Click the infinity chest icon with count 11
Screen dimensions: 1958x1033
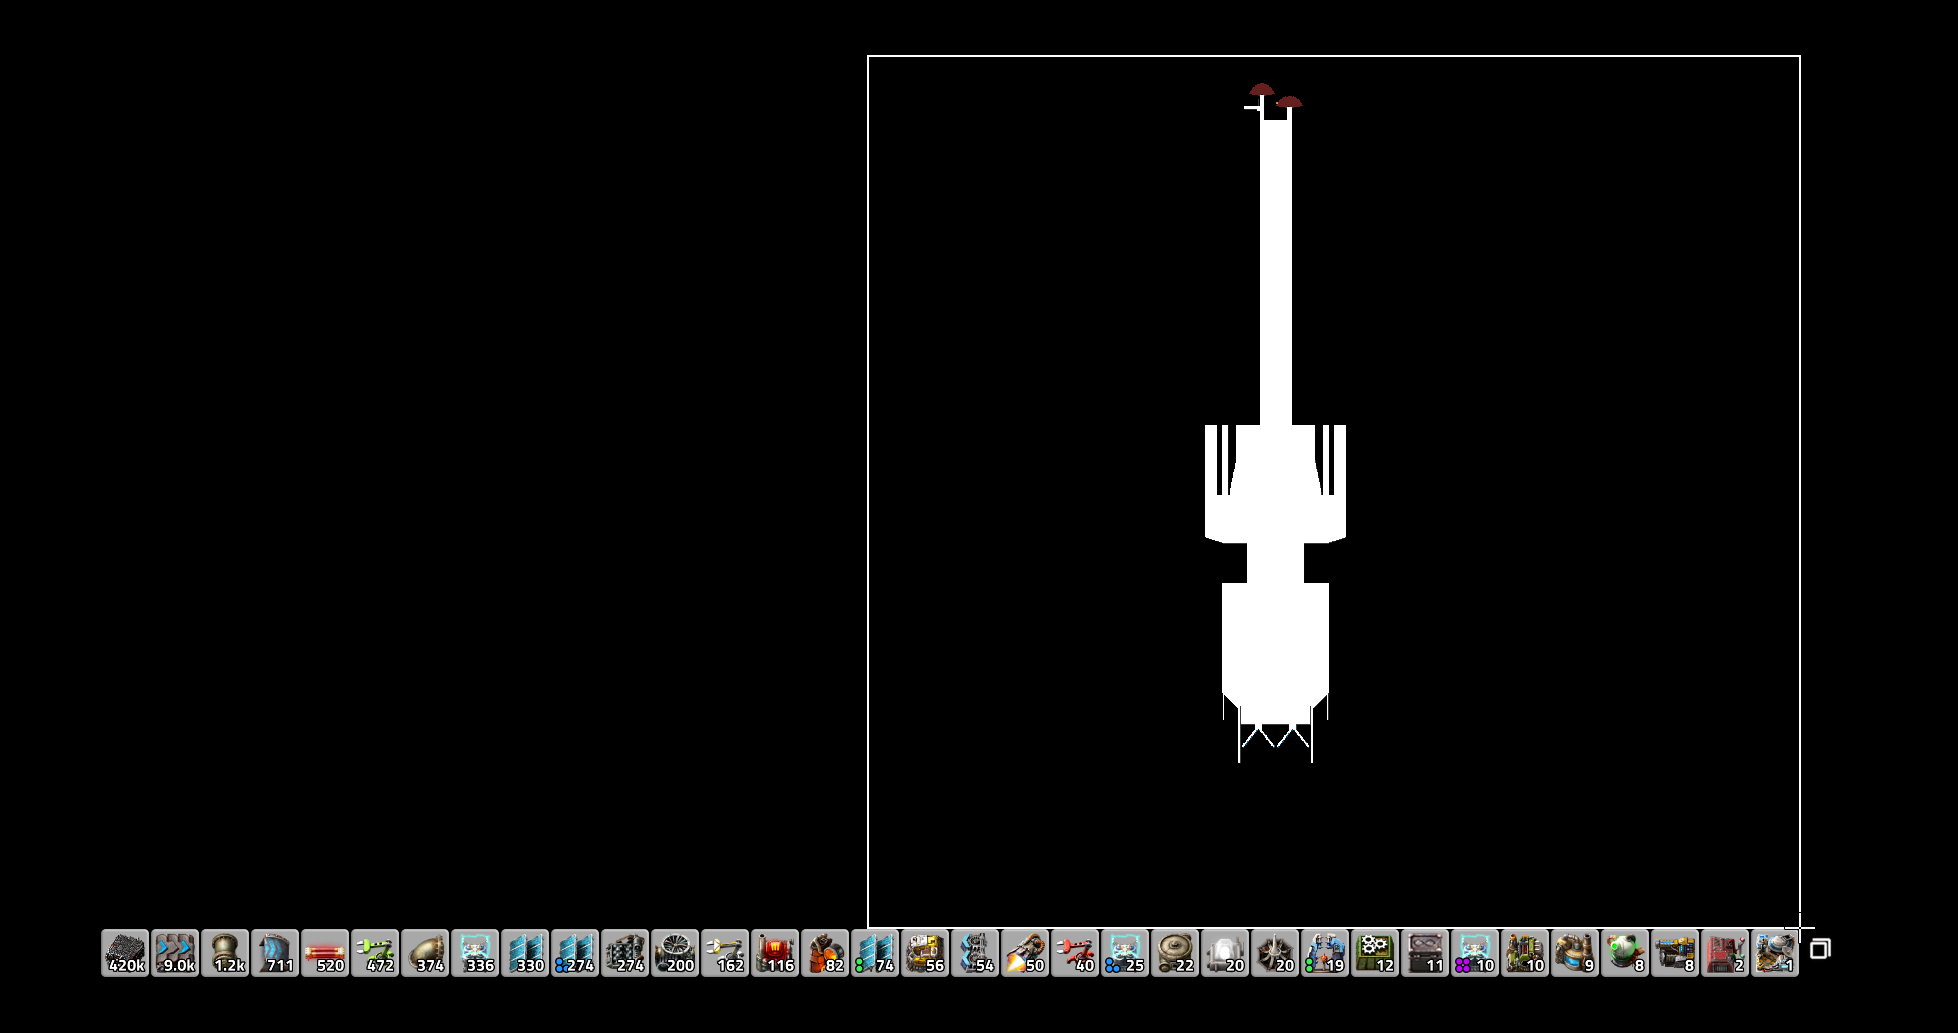(1425, 953)
